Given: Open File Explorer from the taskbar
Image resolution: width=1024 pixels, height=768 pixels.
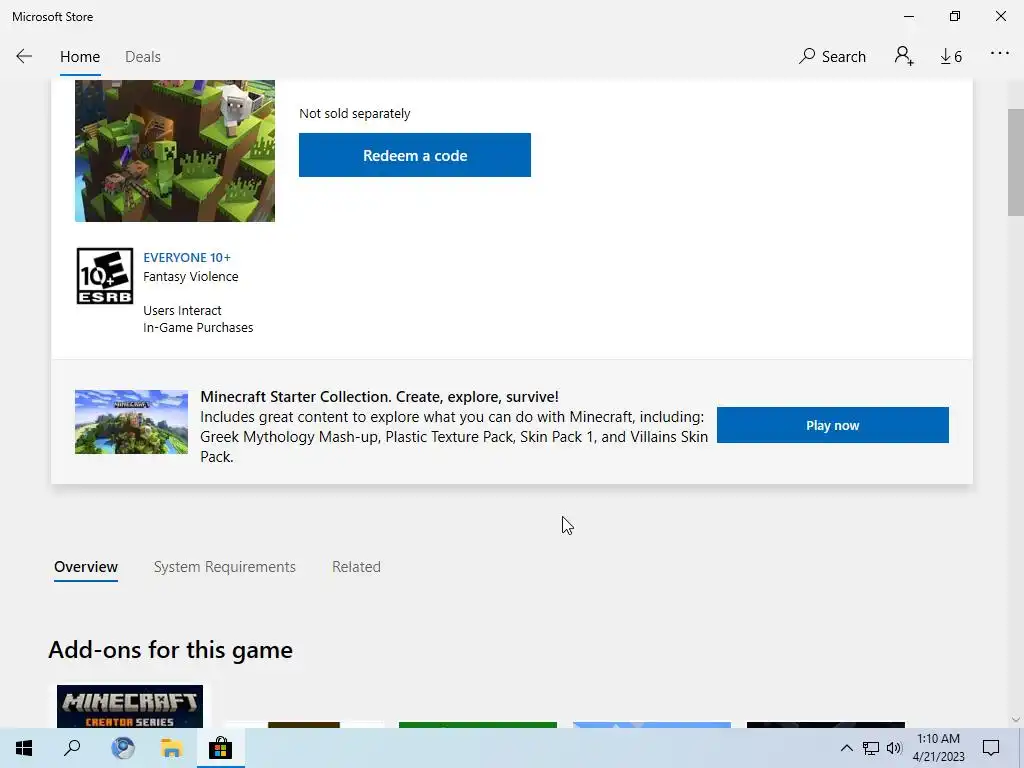Looking at the screenshot, I should 172,748.
